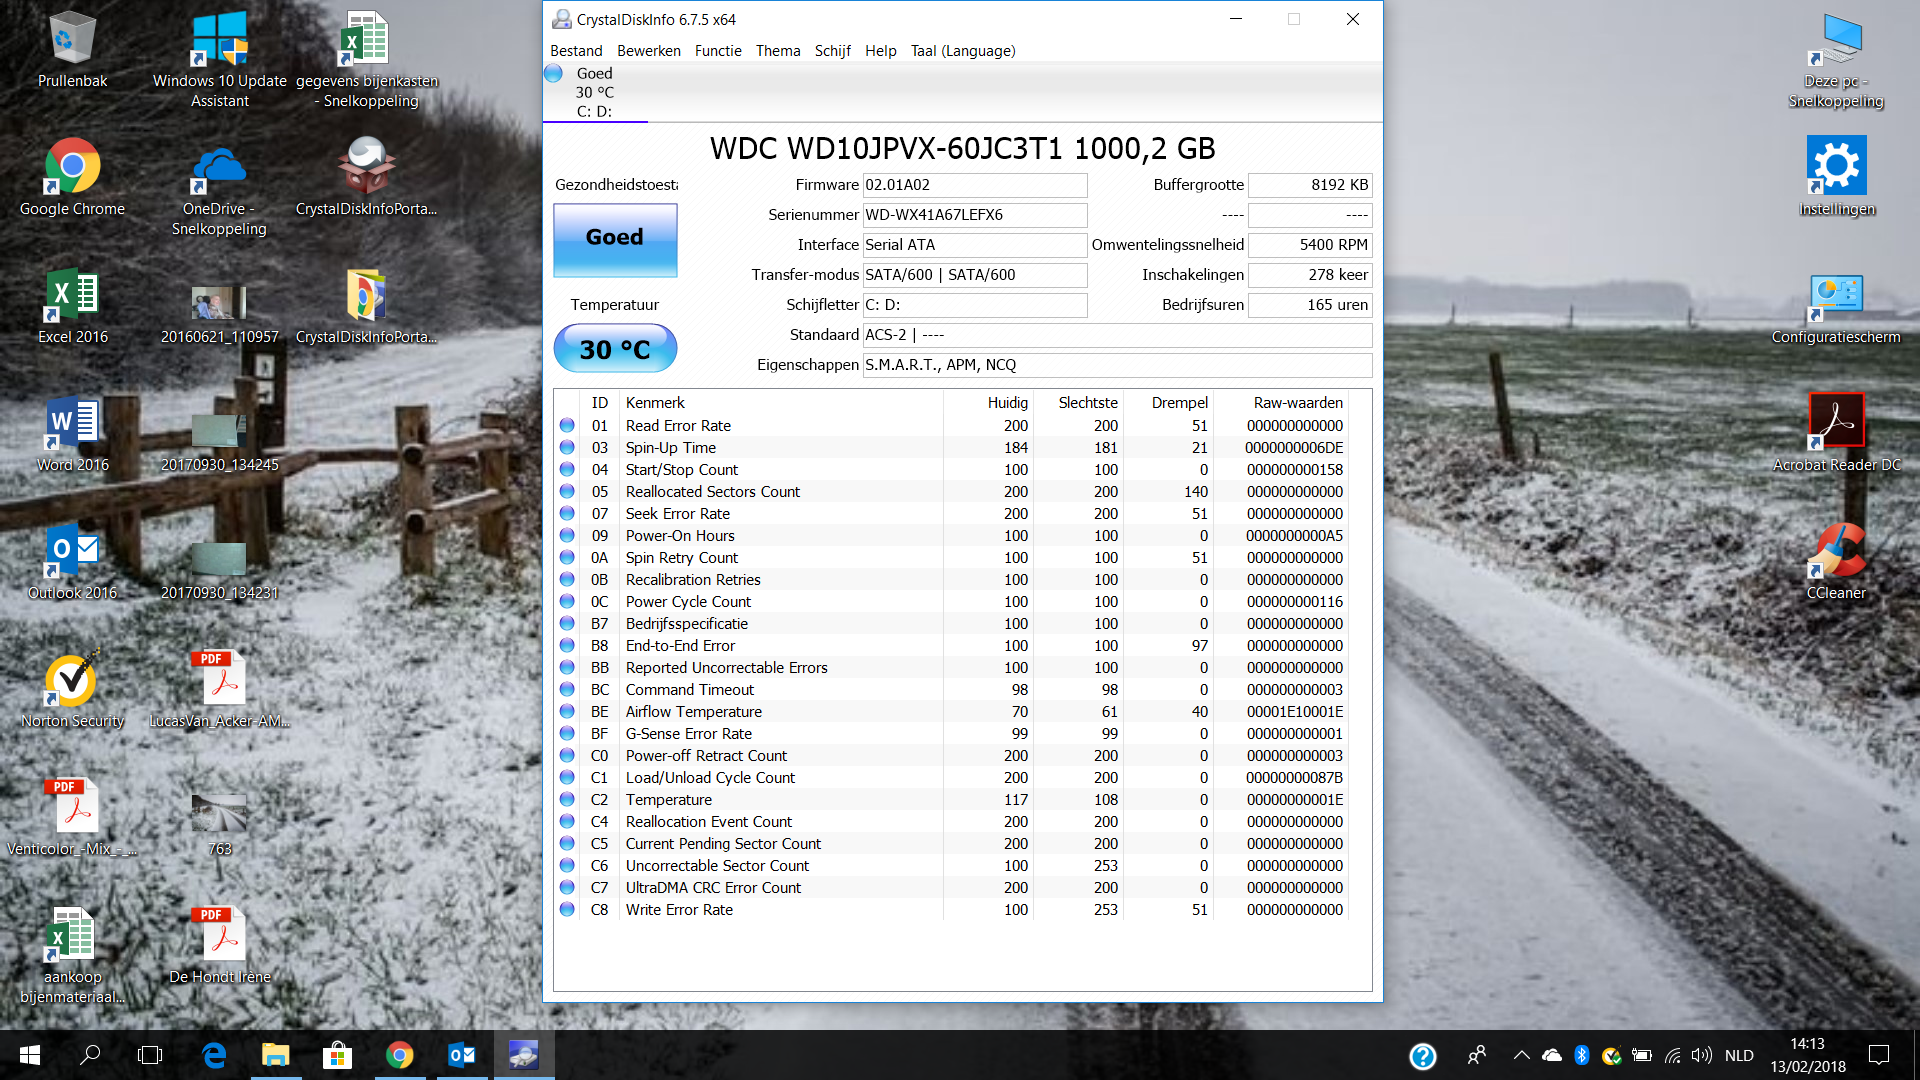This screenshot has width=1920, height=1080.
Task: Open Excel 2016 desktop icon
Action: 72,306
